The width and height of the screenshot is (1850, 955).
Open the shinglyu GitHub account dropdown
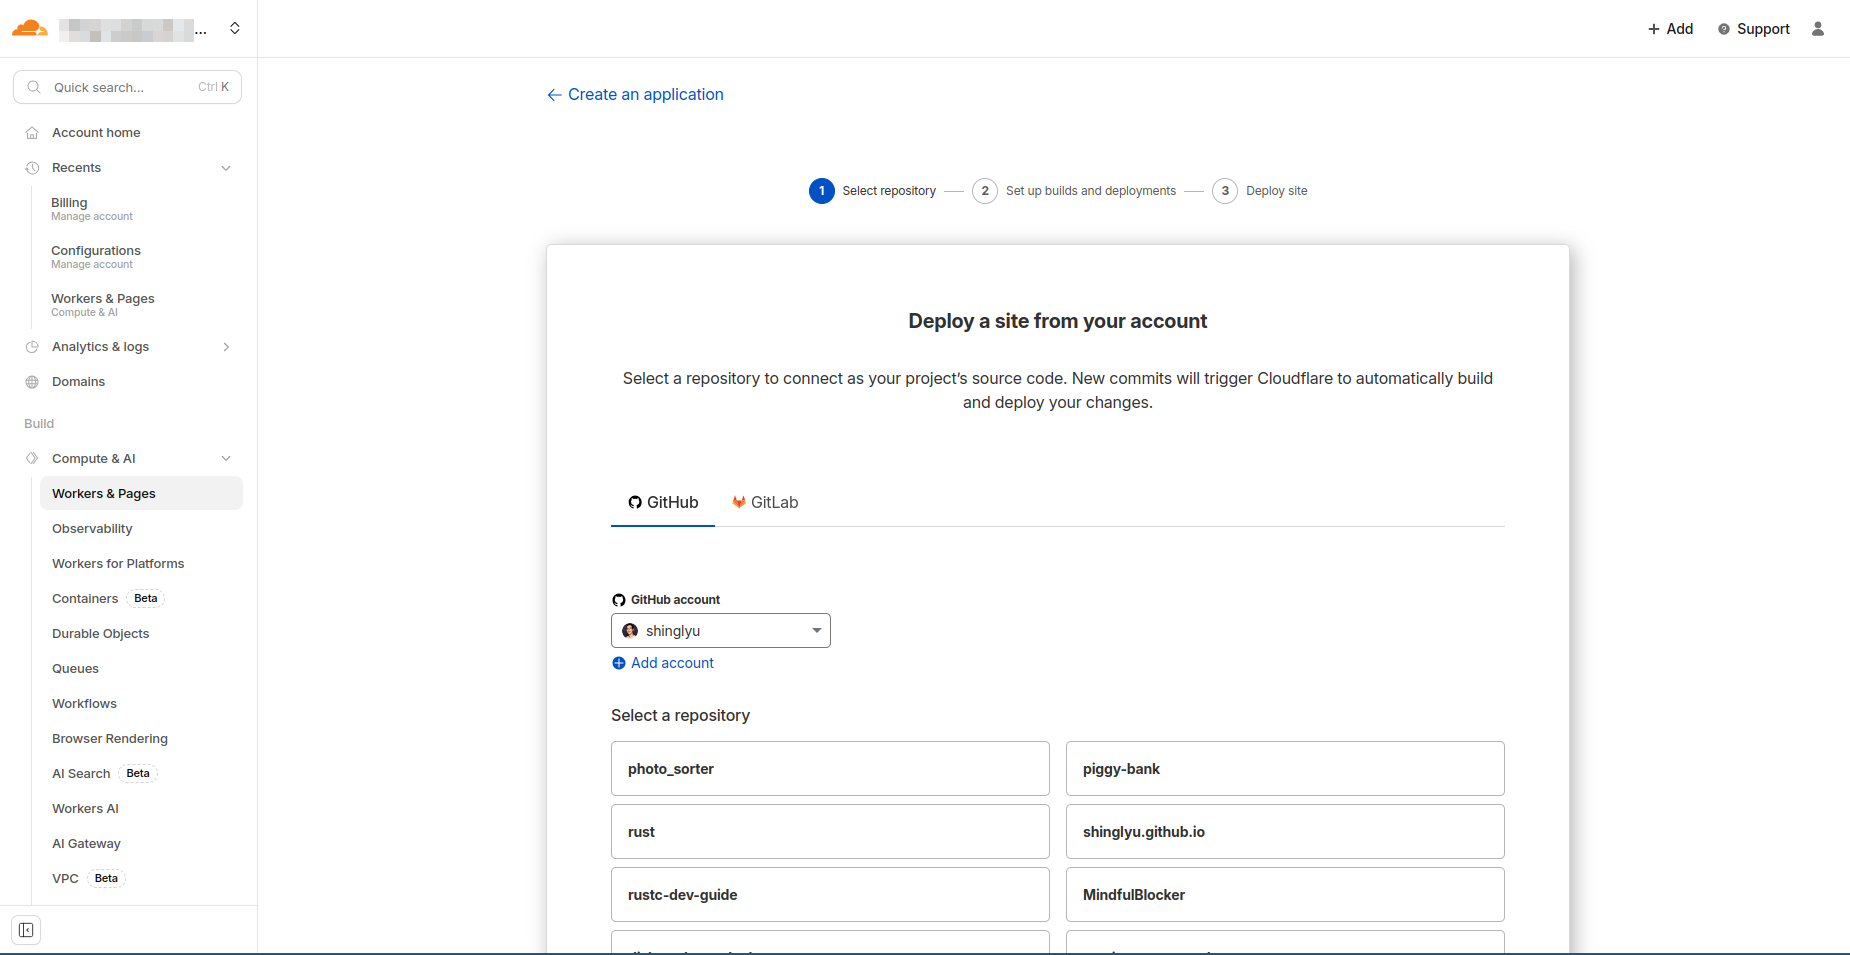click(x=720, y=630)
